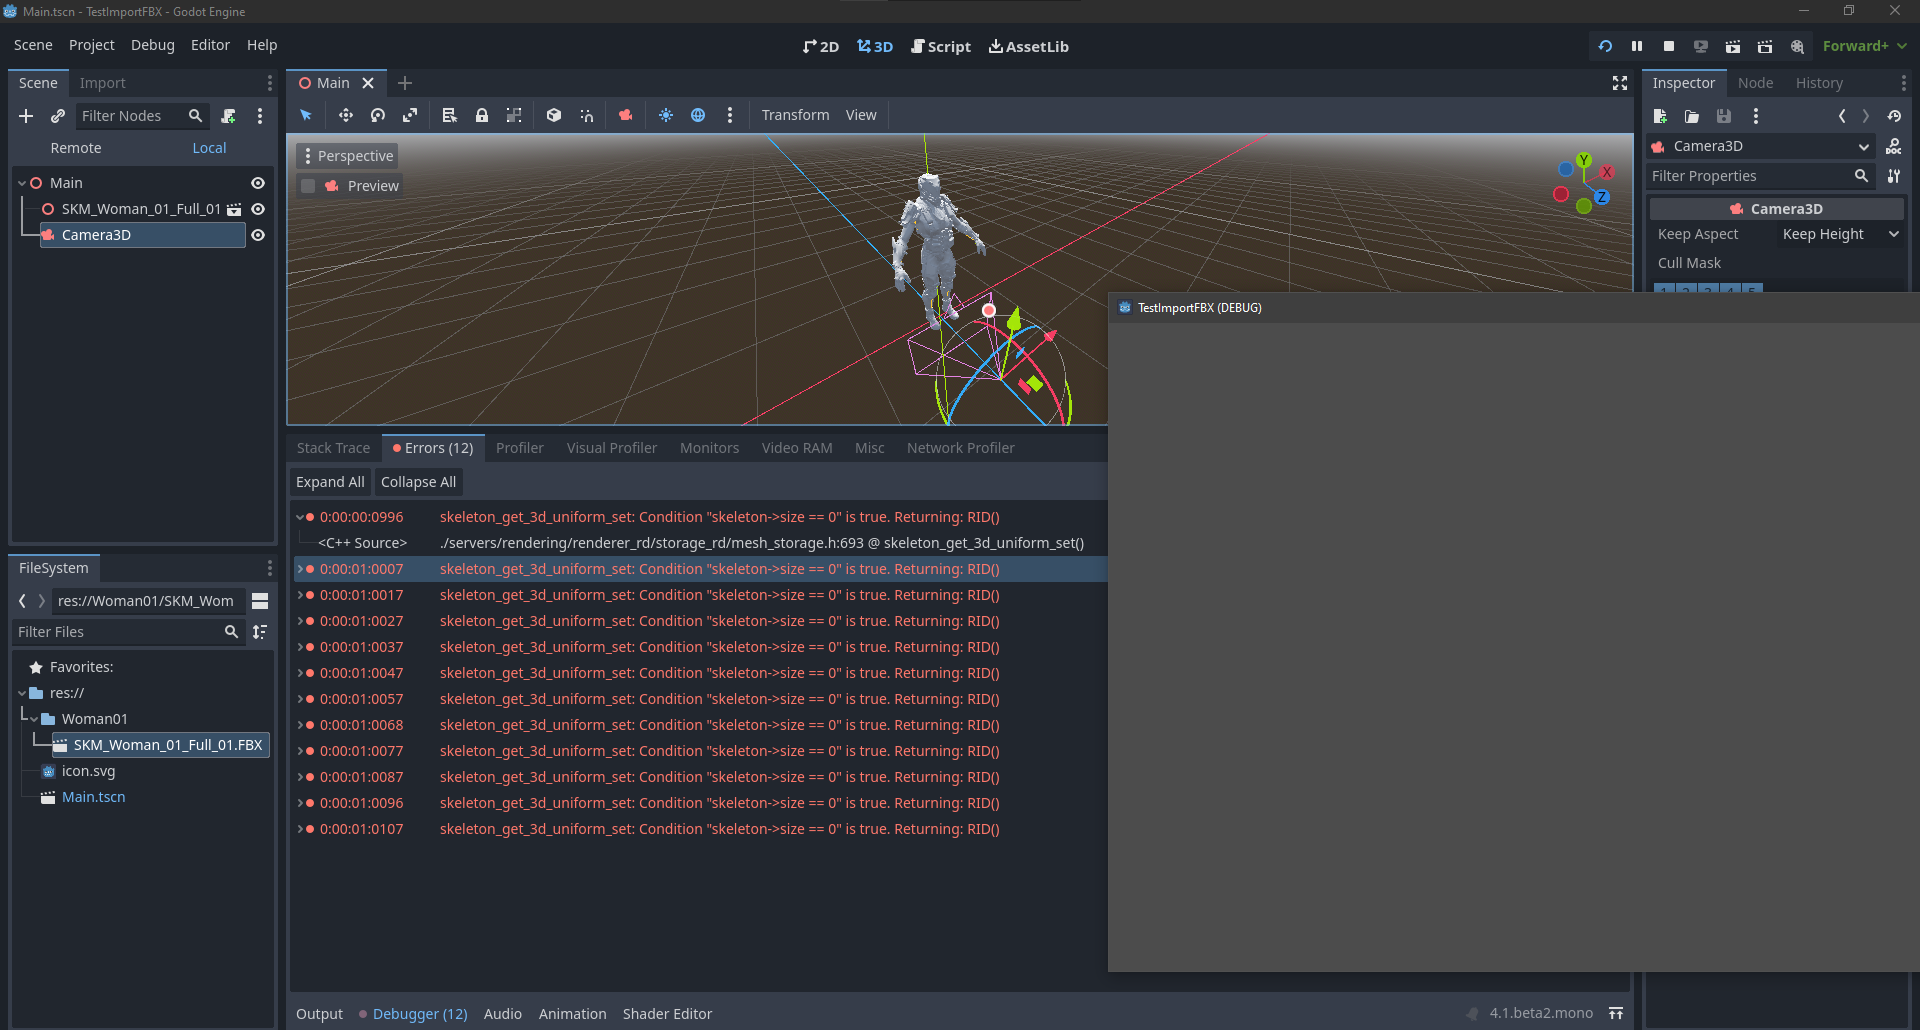
Task: Enable the Preview checkbox in the viewport
Action: coord(308,186)
